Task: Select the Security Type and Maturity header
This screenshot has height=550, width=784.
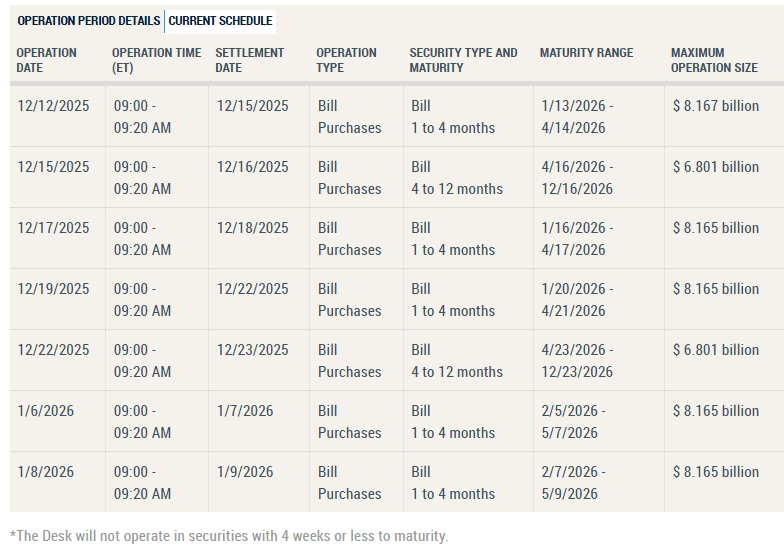Action: coord(463,60)
